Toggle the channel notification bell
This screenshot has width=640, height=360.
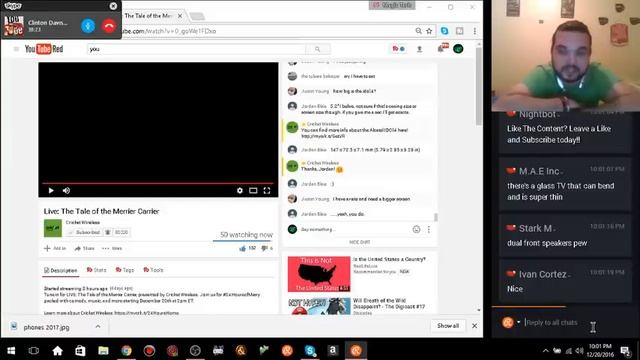pos(108,232)
